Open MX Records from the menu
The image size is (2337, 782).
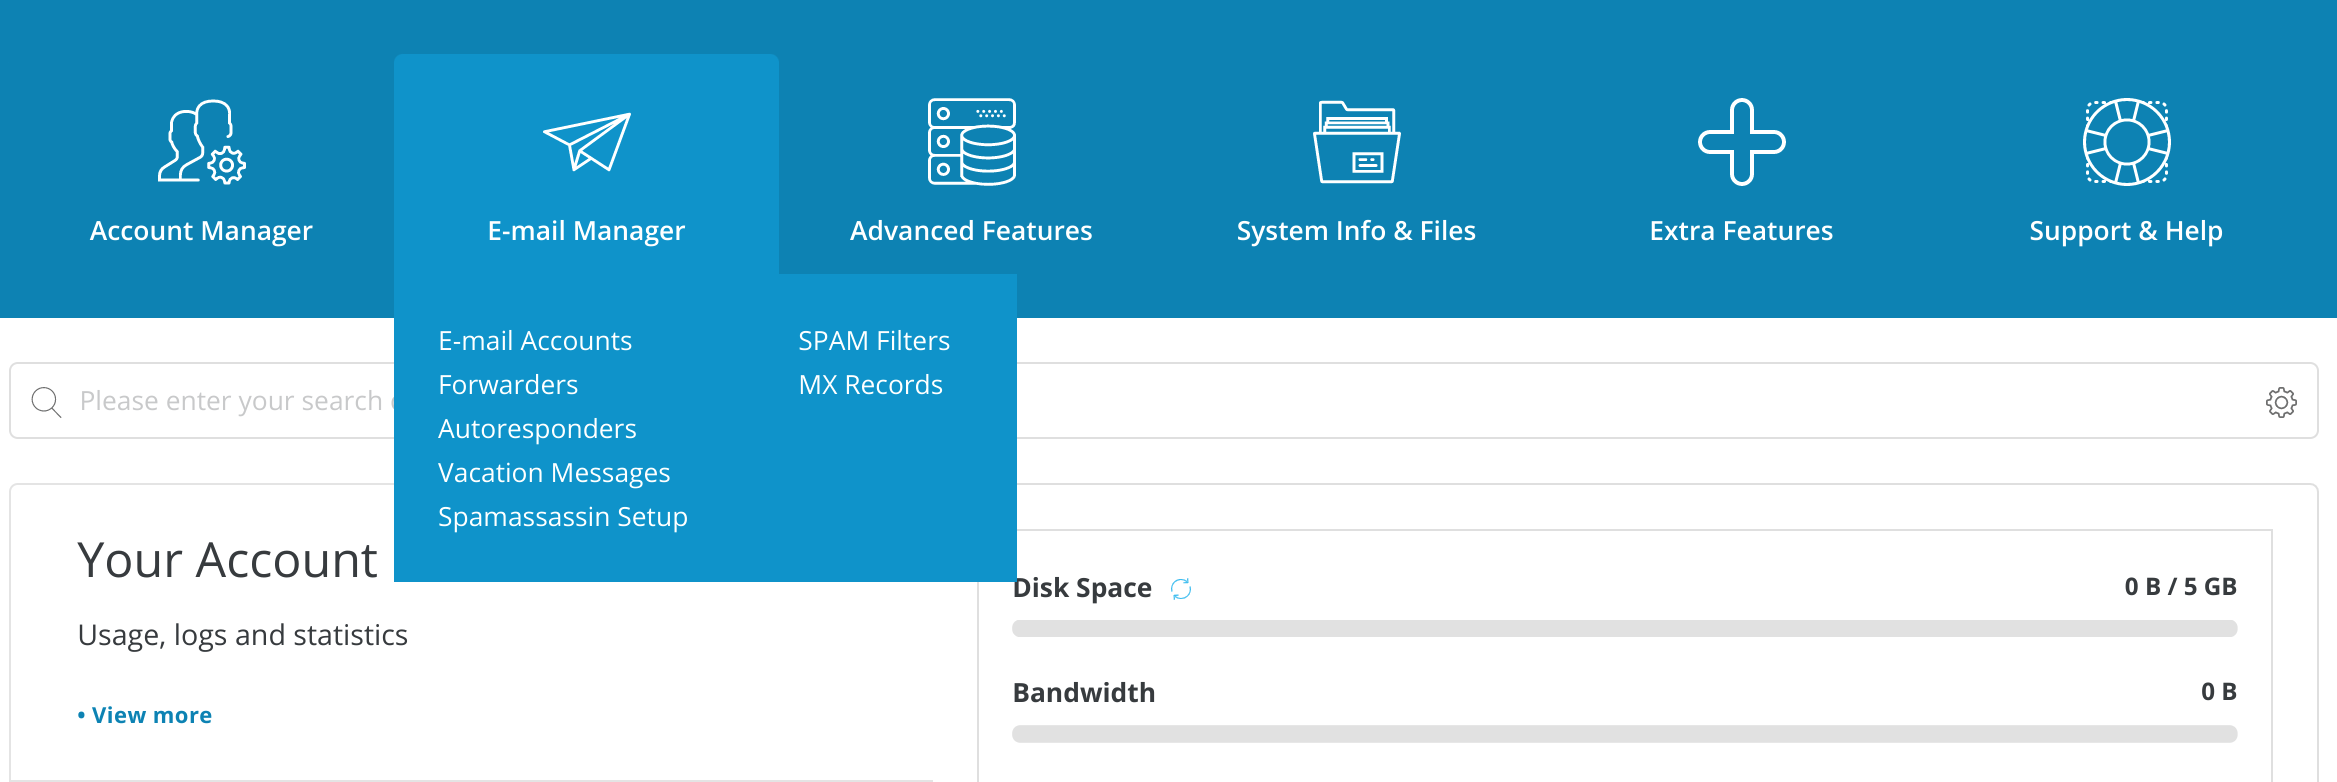pyautogui.click(x=870, y=385)
